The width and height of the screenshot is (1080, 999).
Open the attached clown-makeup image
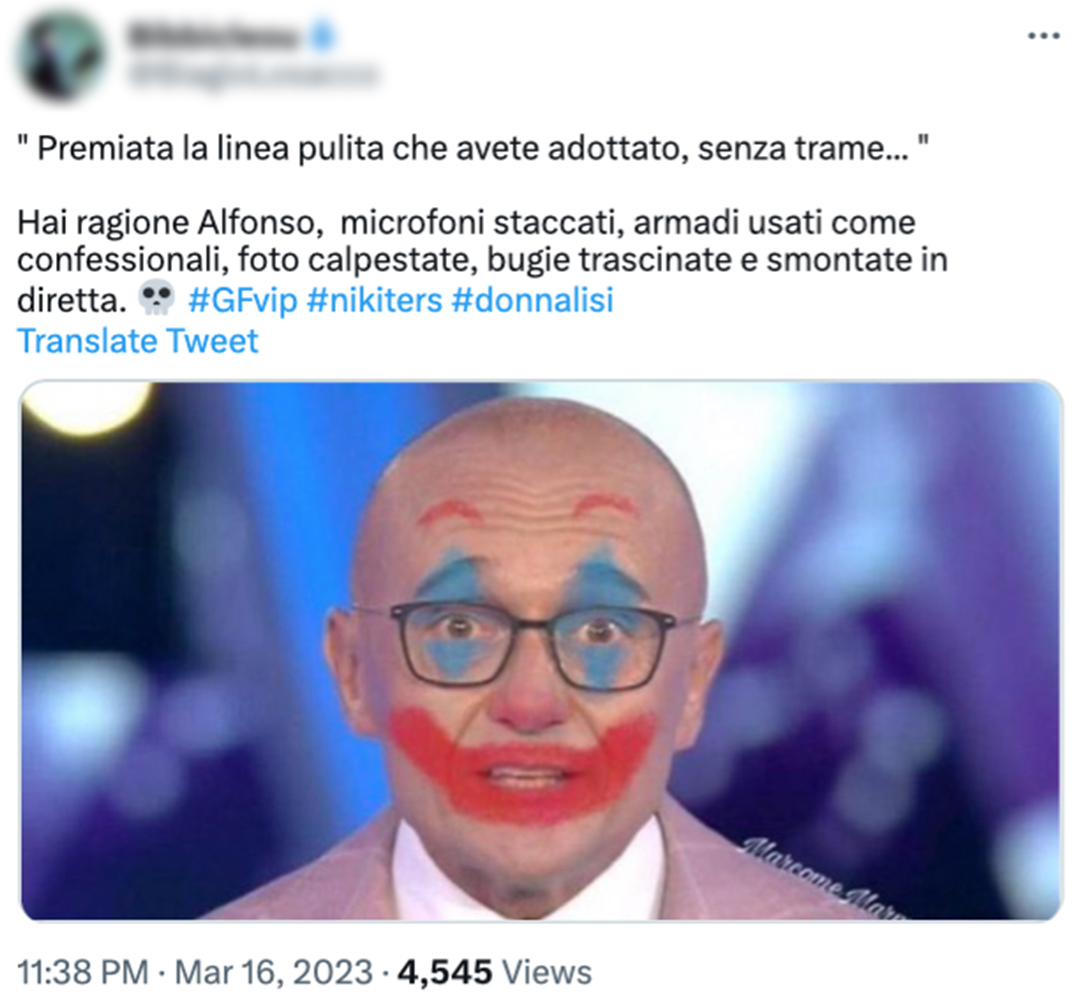(540, 650)
